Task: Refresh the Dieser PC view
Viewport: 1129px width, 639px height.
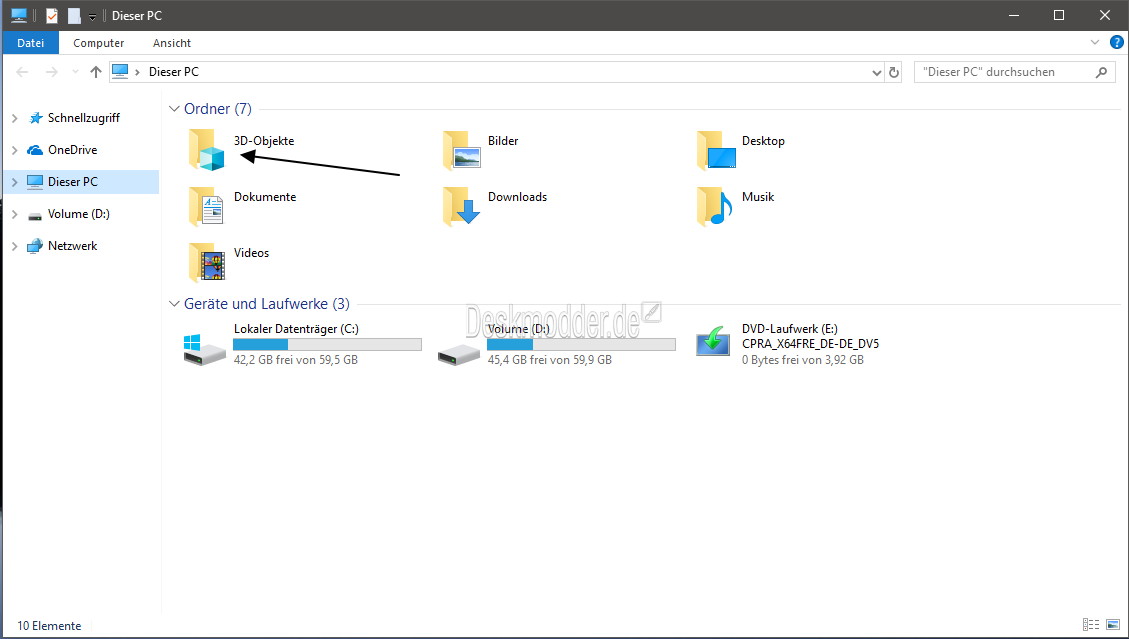Action: tap(894, 72)
